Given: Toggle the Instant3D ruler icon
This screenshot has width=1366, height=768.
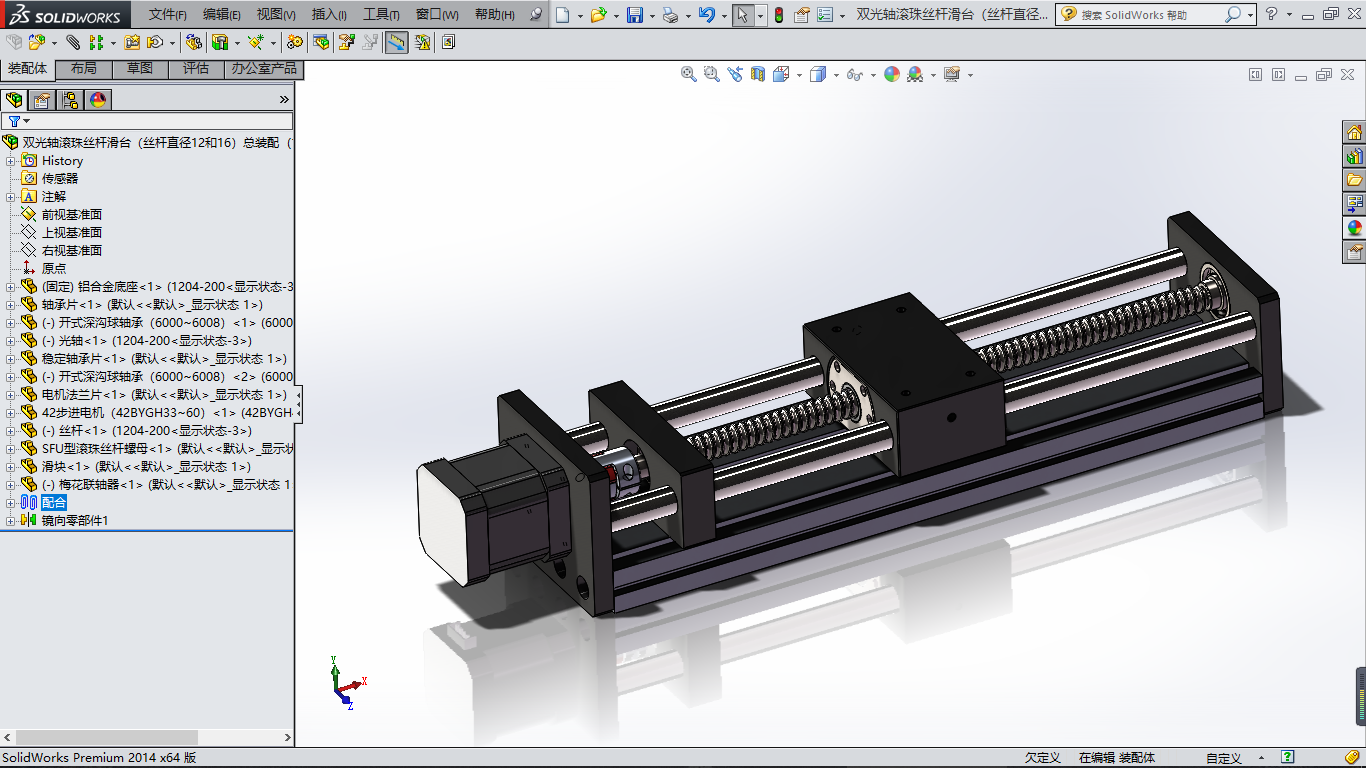Looking at the screenshot, I should [x=397, y=42].
